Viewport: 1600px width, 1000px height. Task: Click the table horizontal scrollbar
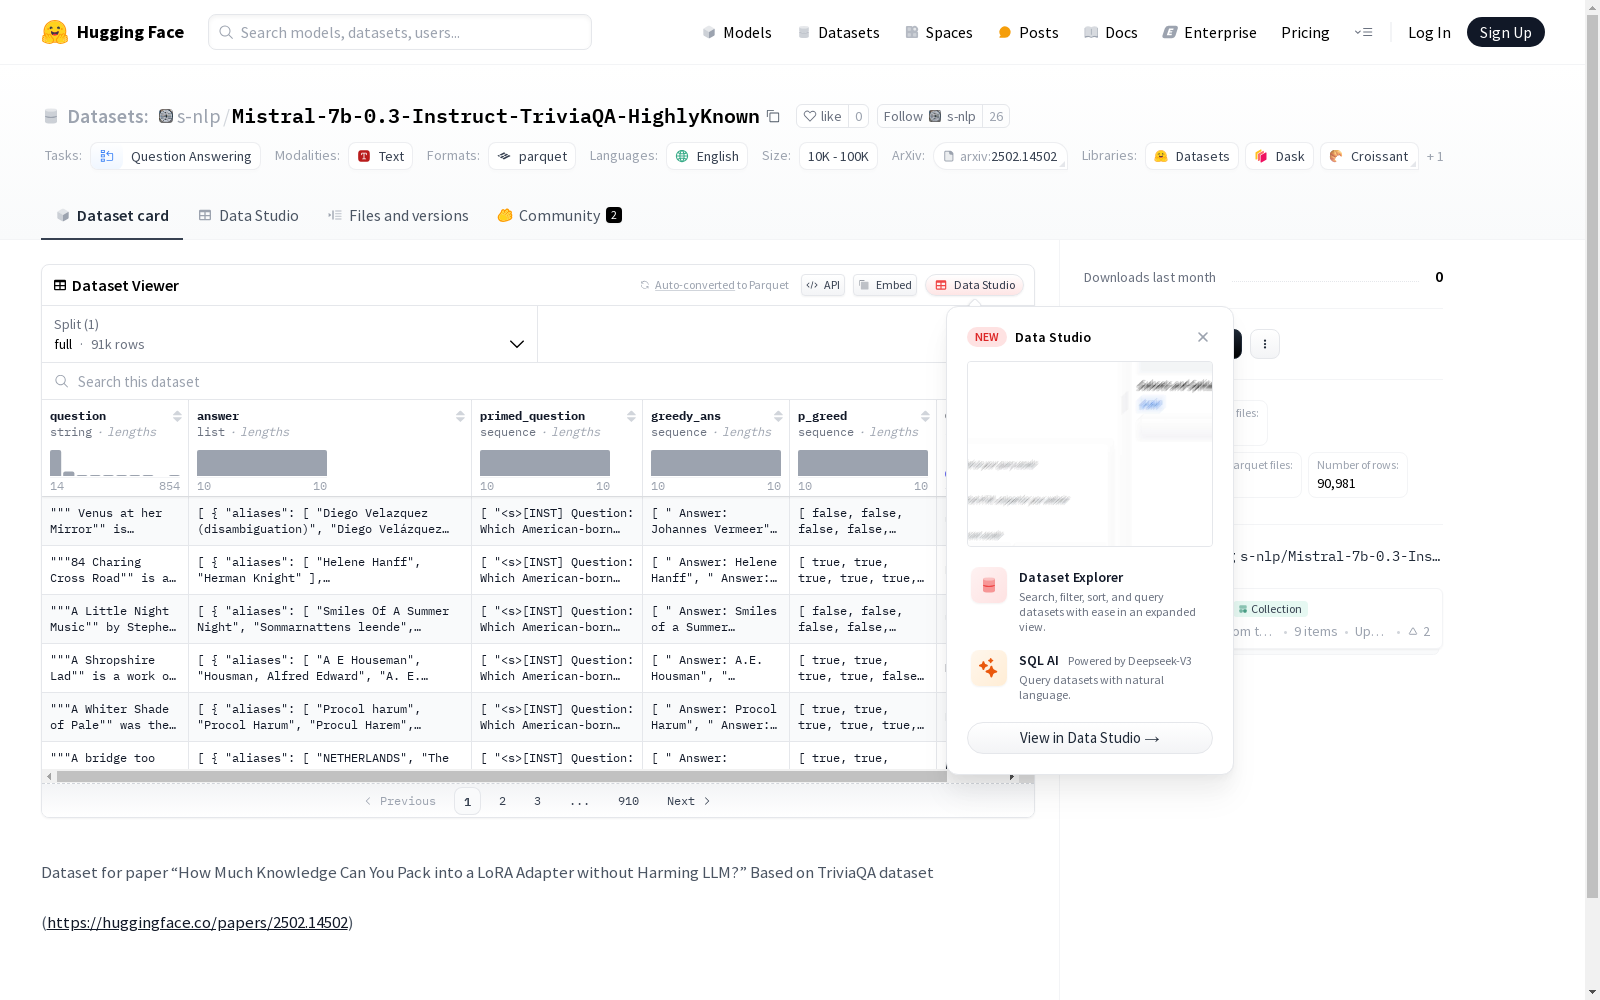[502, 776]
